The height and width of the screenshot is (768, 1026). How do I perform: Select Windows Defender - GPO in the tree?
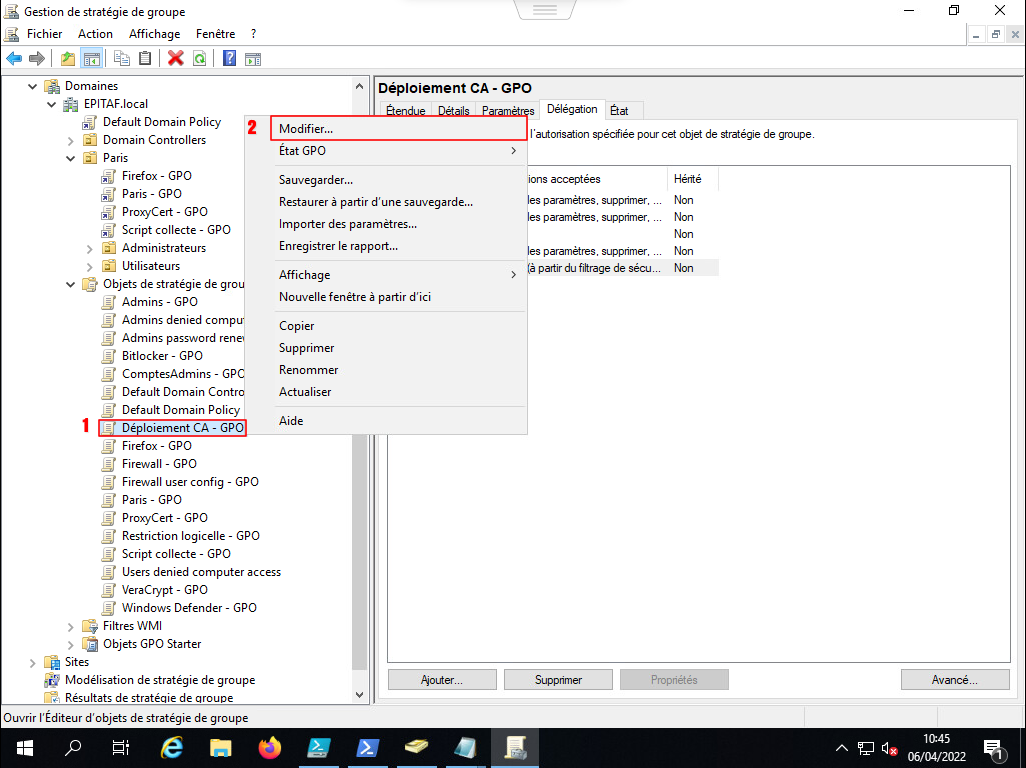coord(189,608)
